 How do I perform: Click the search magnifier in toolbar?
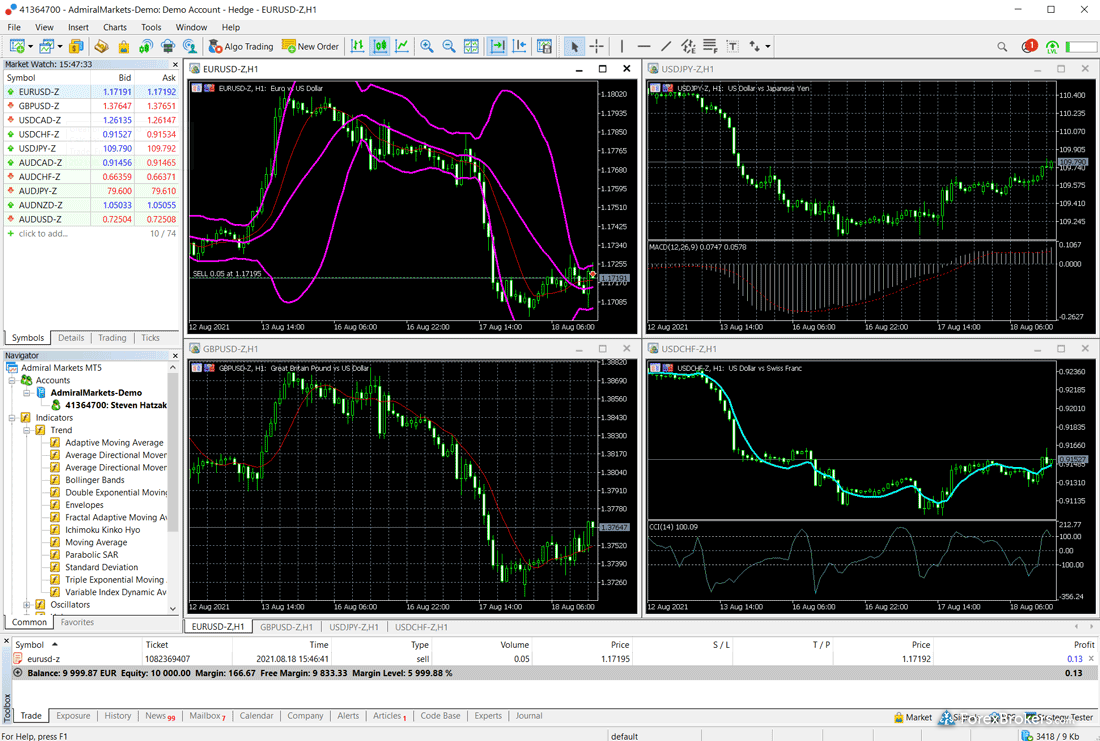(1002, 47)
